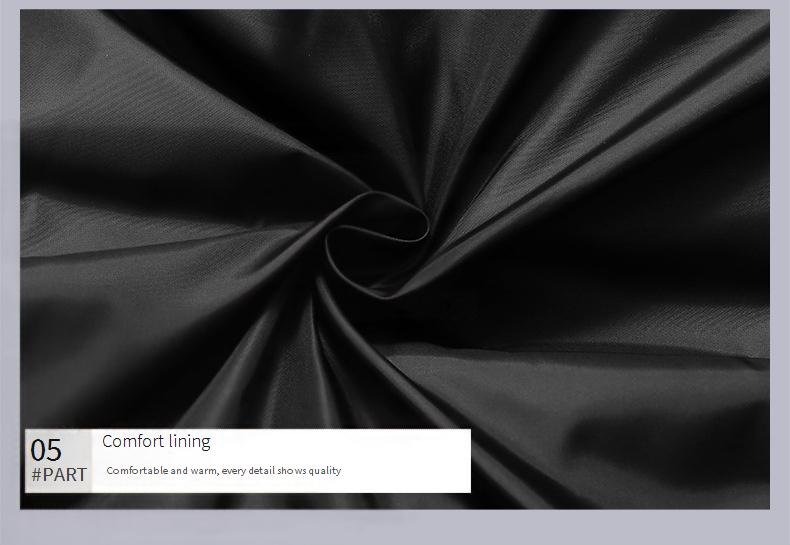The width and height of the screenshot is (790, 545).
Task: Click the "05" section number
Action: [46, 450]
